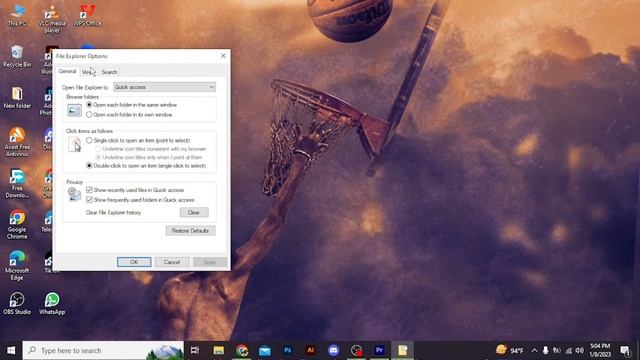This screenshot has width=640, height=360.
Task: Open Google Chrome desktop shortcut
Action: pos(17,224)
